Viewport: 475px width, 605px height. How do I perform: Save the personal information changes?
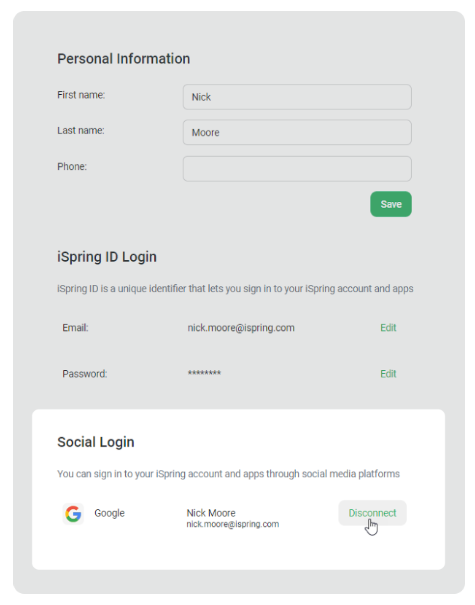(391, 204)
